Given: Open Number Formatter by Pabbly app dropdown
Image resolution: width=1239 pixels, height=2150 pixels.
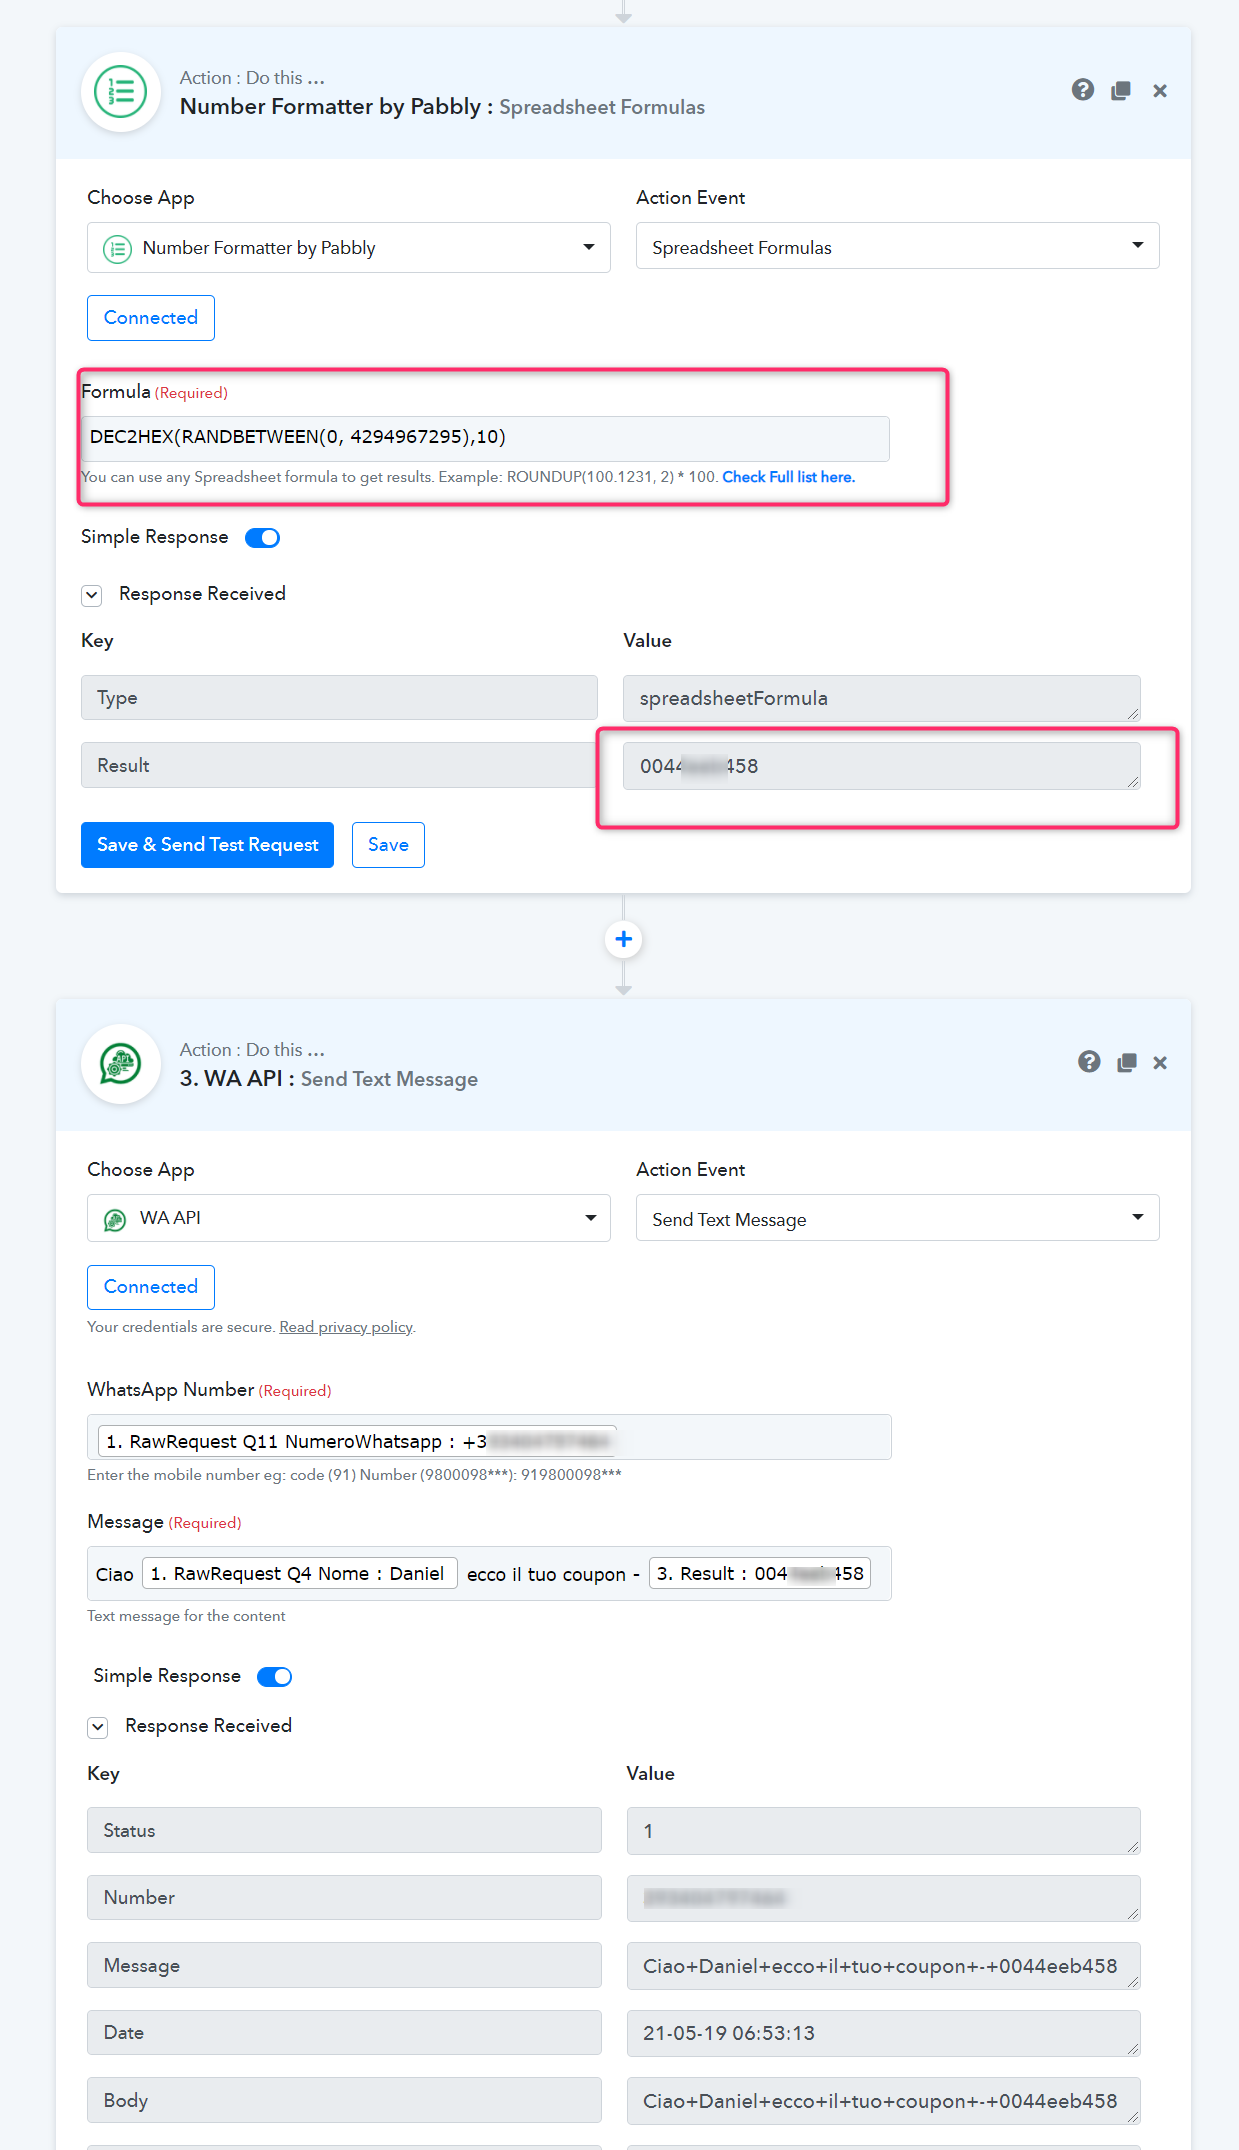Looking at the screenshot, I should (x=349, y=247).
